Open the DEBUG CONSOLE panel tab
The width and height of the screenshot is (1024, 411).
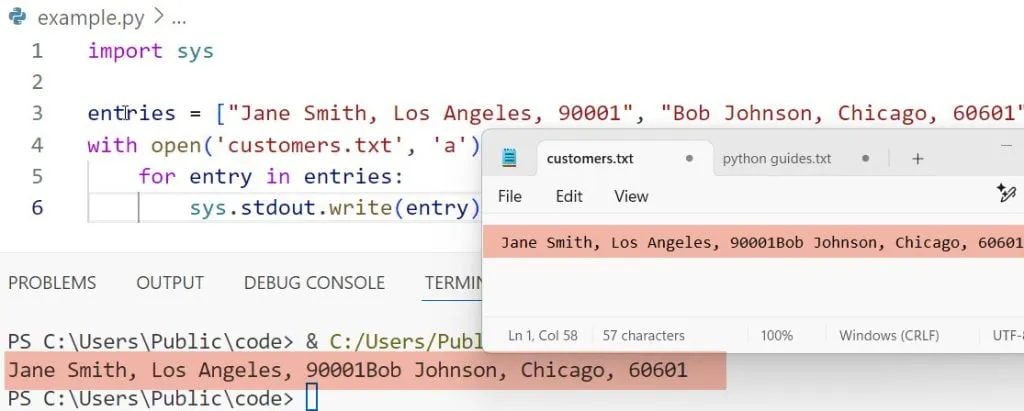[314, 283]
